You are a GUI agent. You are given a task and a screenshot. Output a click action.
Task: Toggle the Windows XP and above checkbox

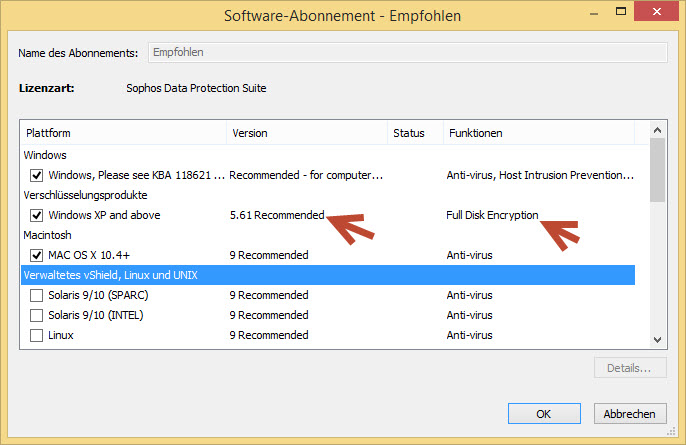point(36,215)
